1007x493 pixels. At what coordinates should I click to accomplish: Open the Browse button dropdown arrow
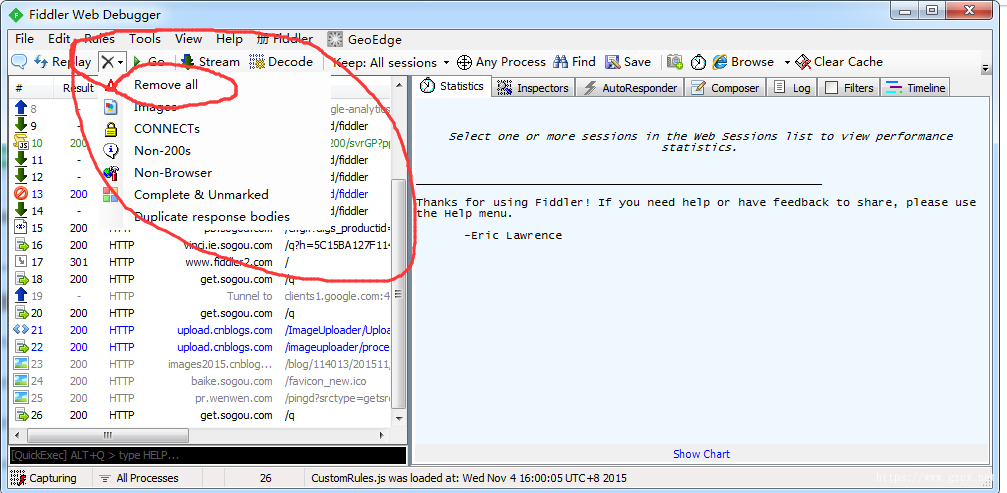(787, 62)
